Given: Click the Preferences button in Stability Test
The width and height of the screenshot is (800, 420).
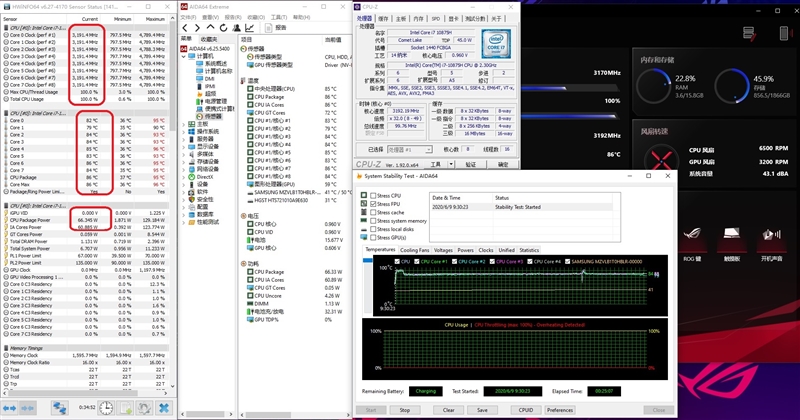Looking at the screenshot, I should click(x=560, y=410).
